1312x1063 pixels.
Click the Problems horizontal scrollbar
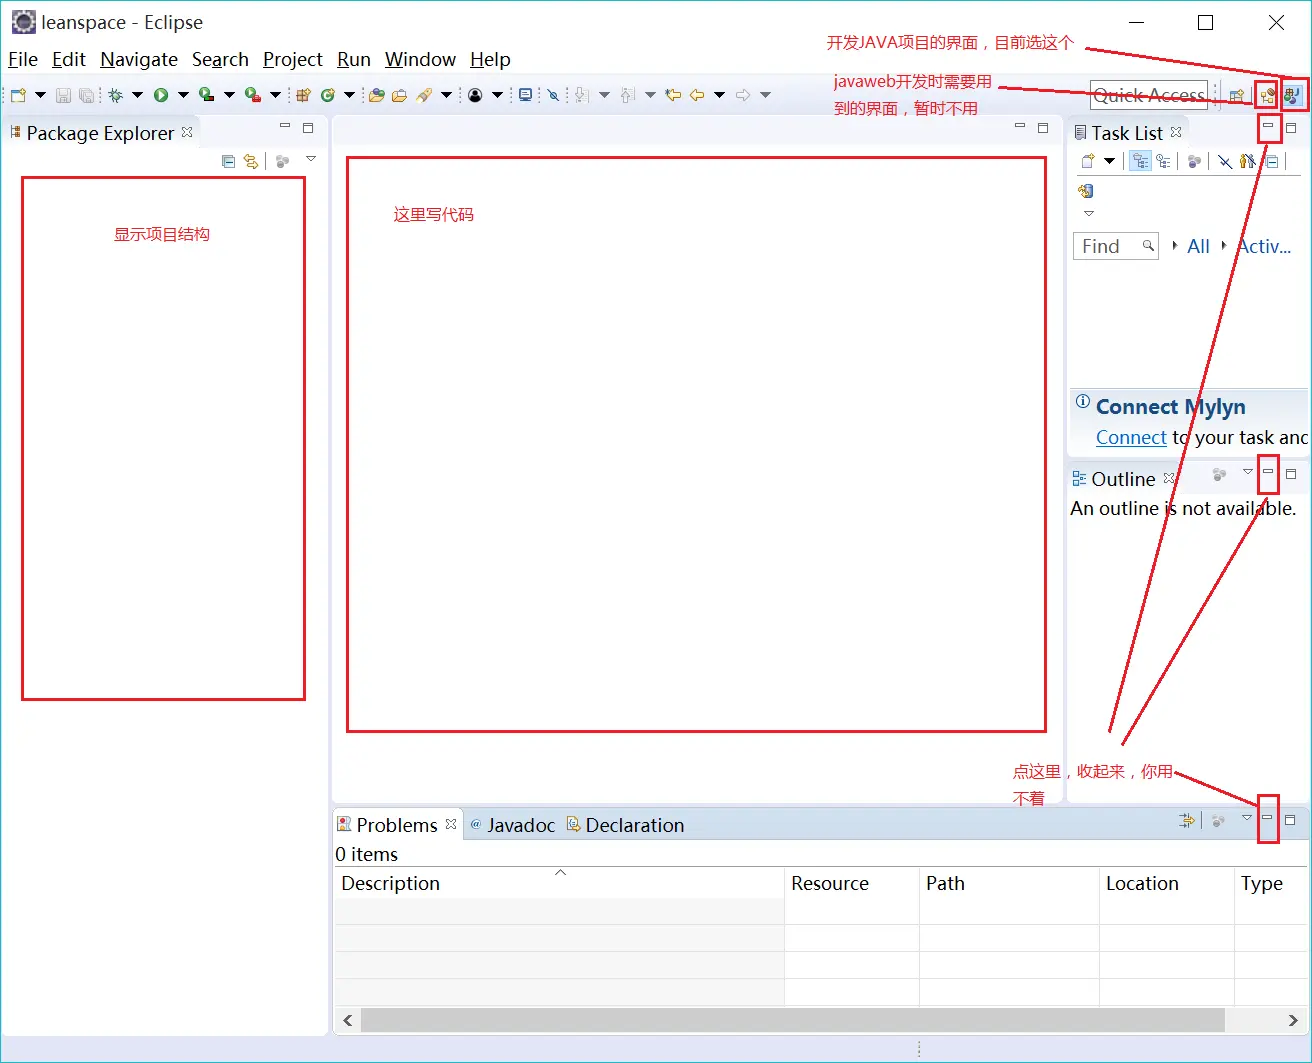(792, 1020)
